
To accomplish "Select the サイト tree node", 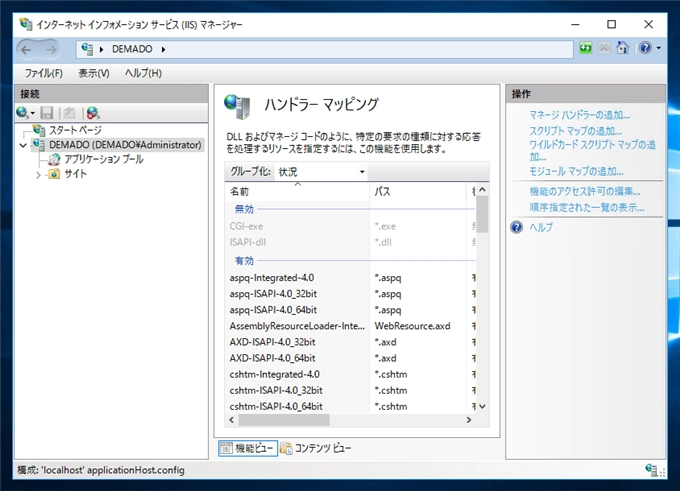I will pyautogui.click(x=75, y=174).
